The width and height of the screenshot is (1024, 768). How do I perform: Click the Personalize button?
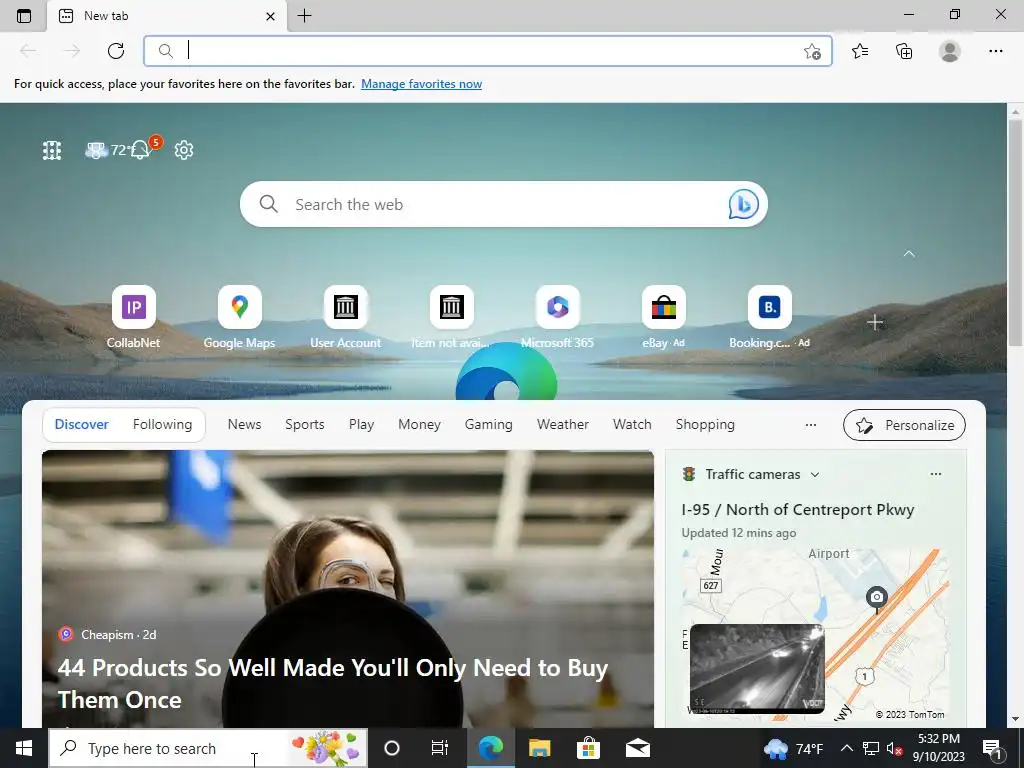(904, 425)
